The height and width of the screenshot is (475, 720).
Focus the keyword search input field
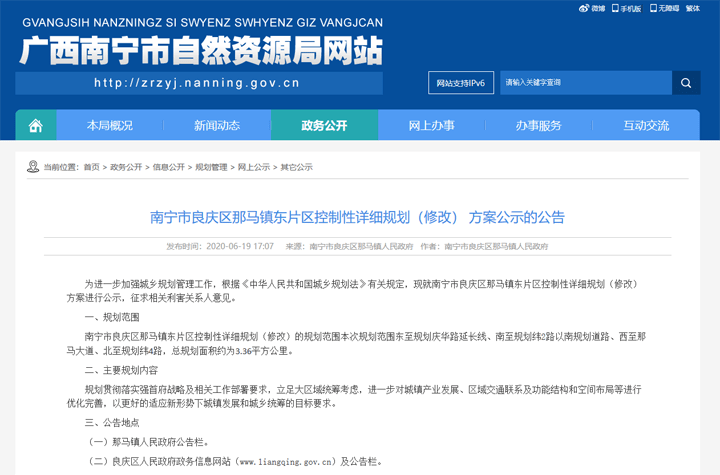click(586, 83)
